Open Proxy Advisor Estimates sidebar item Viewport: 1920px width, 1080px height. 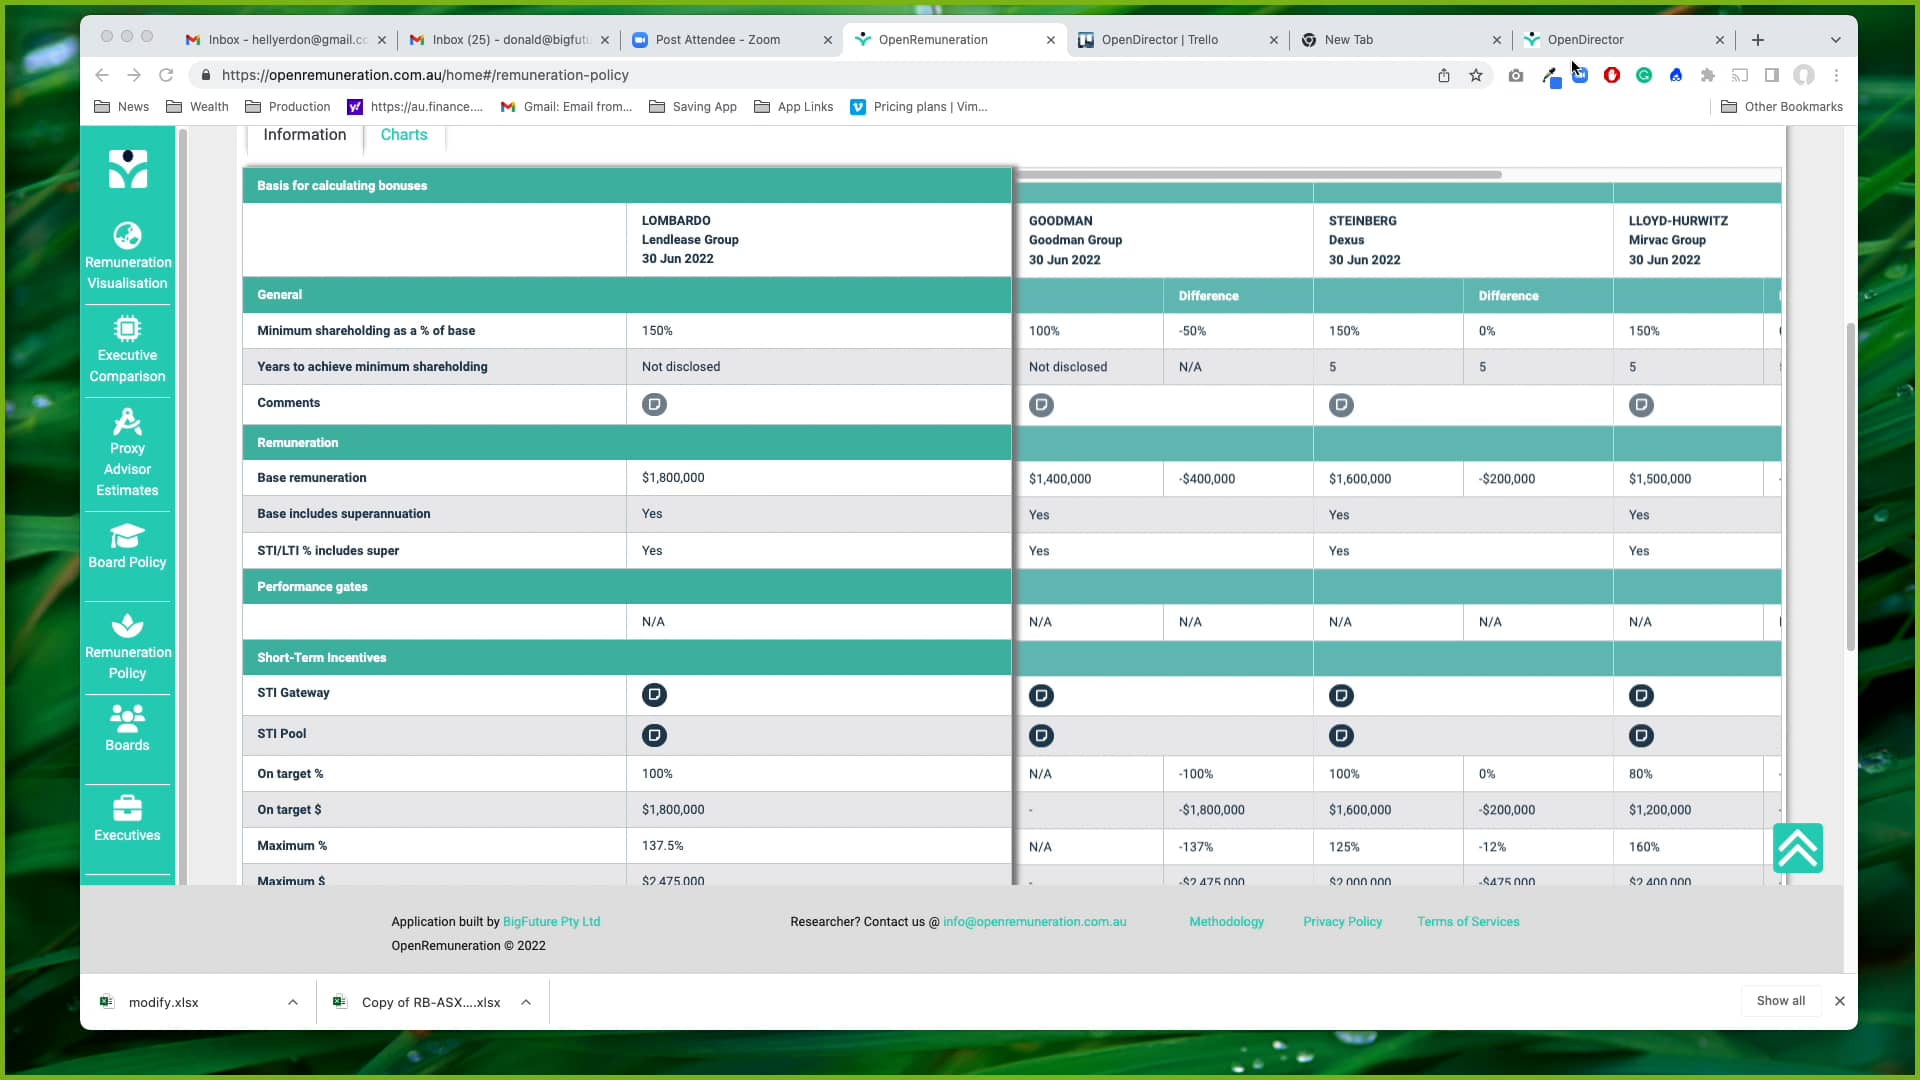[x=127, y=453]
